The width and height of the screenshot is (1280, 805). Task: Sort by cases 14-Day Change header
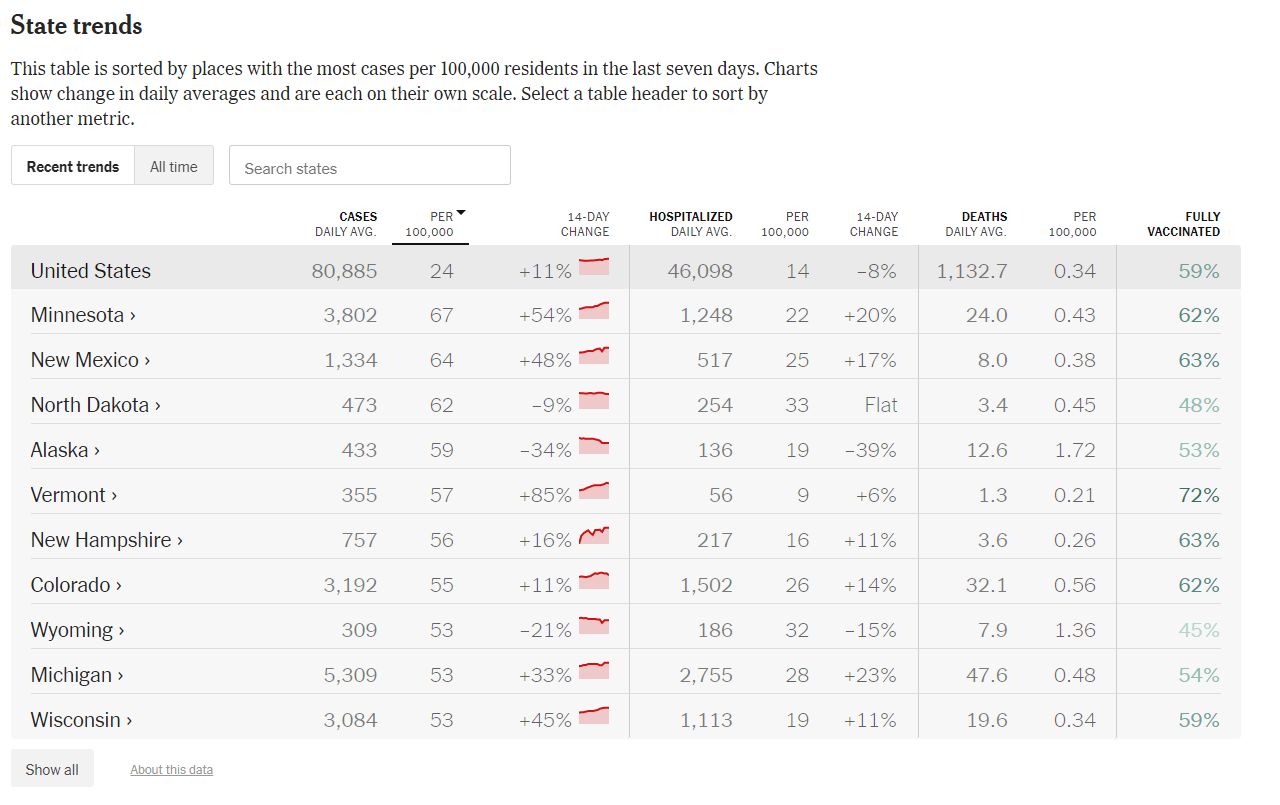click(587, 224)
